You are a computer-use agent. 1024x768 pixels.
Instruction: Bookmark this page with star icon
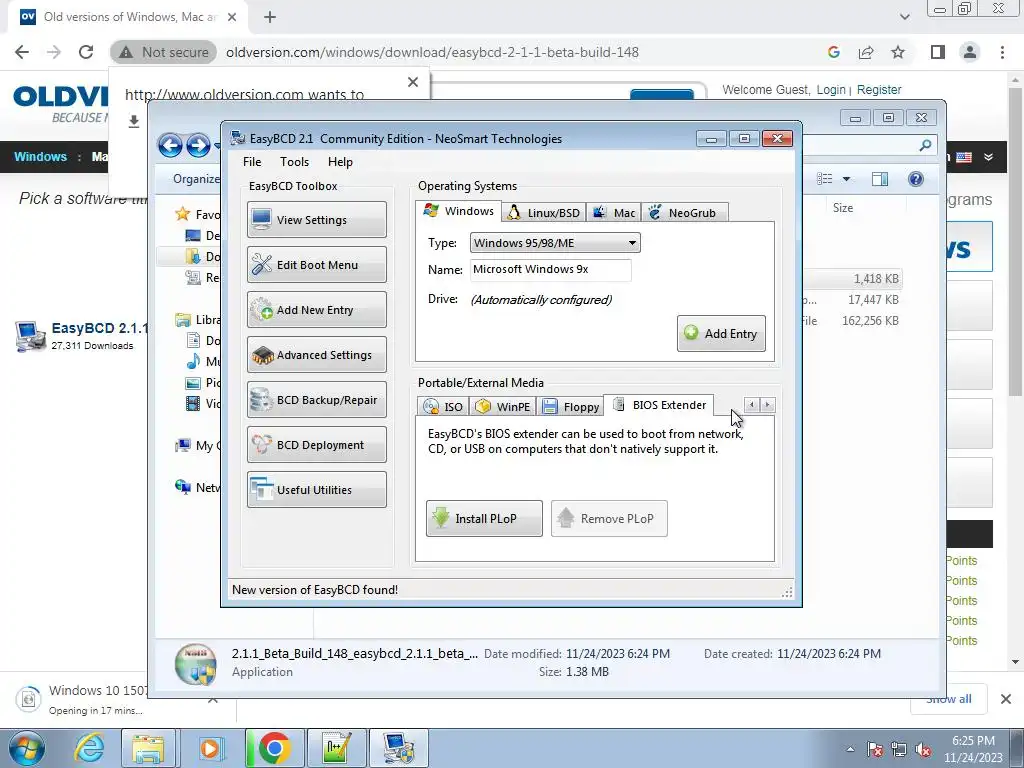898,52
